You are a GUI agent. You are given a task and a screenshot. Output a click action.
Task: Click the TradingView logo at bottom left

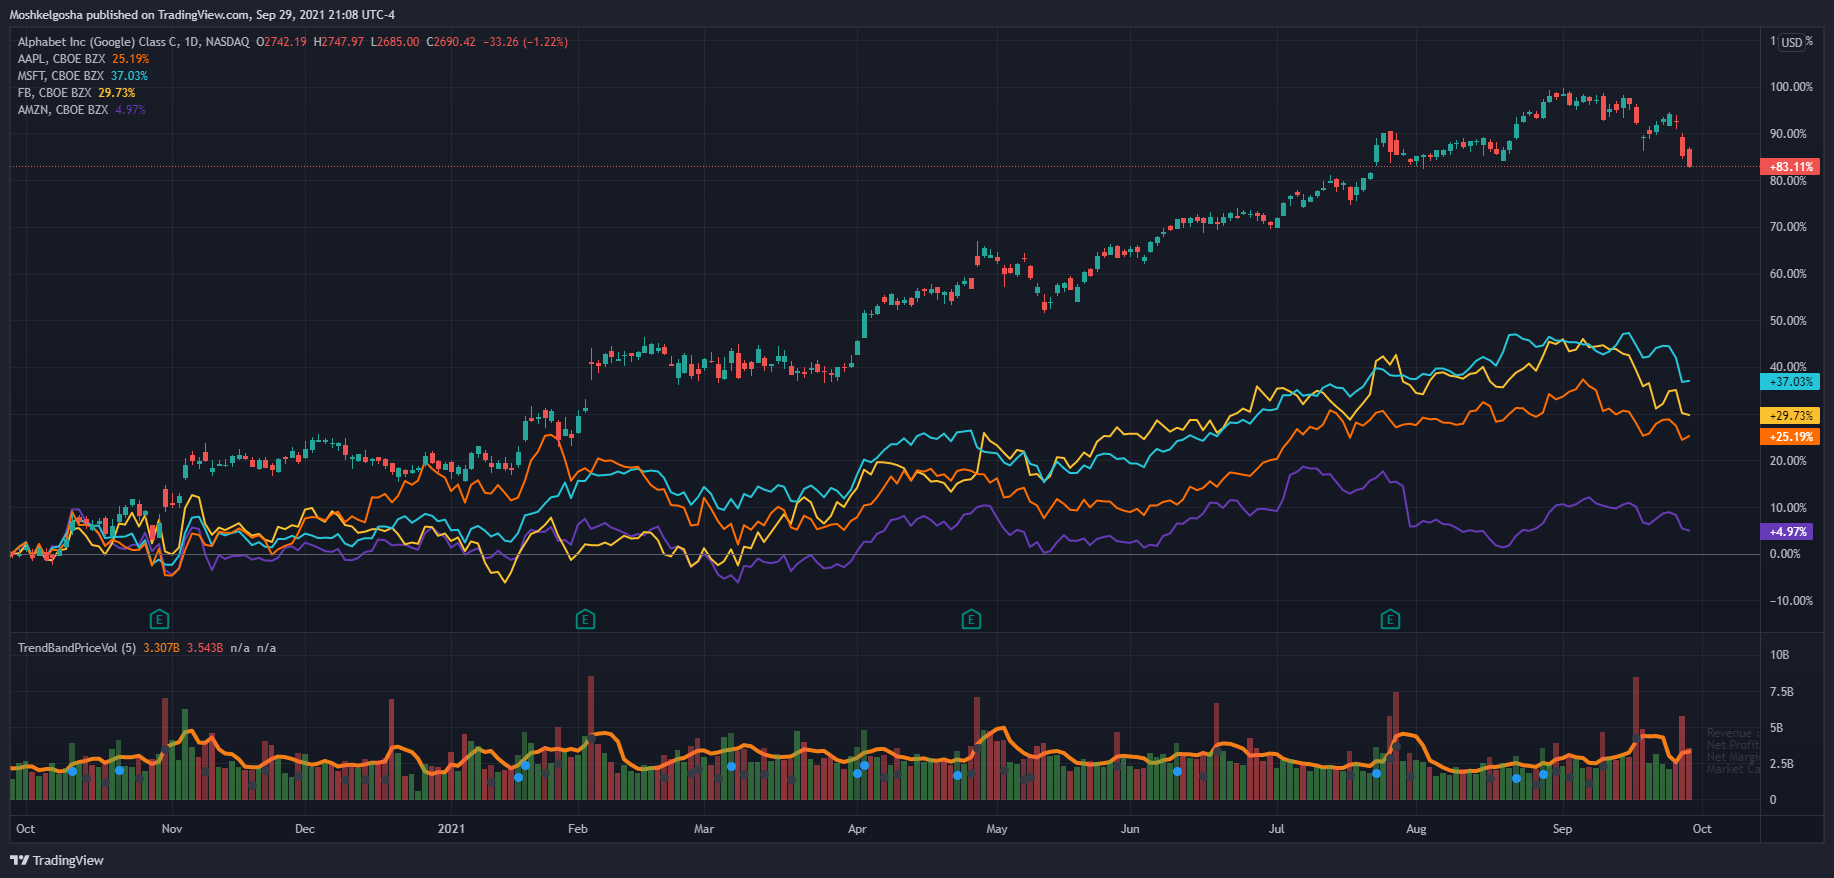pyautogui.click(x=57, y=860)
